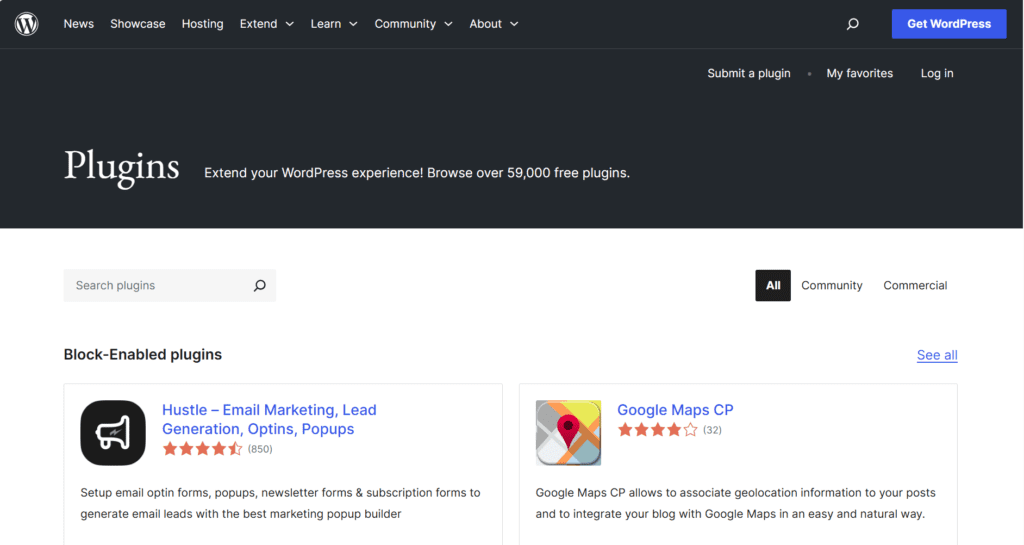
Task: Click the Get WordPress button
Action: tap(949, 24)
